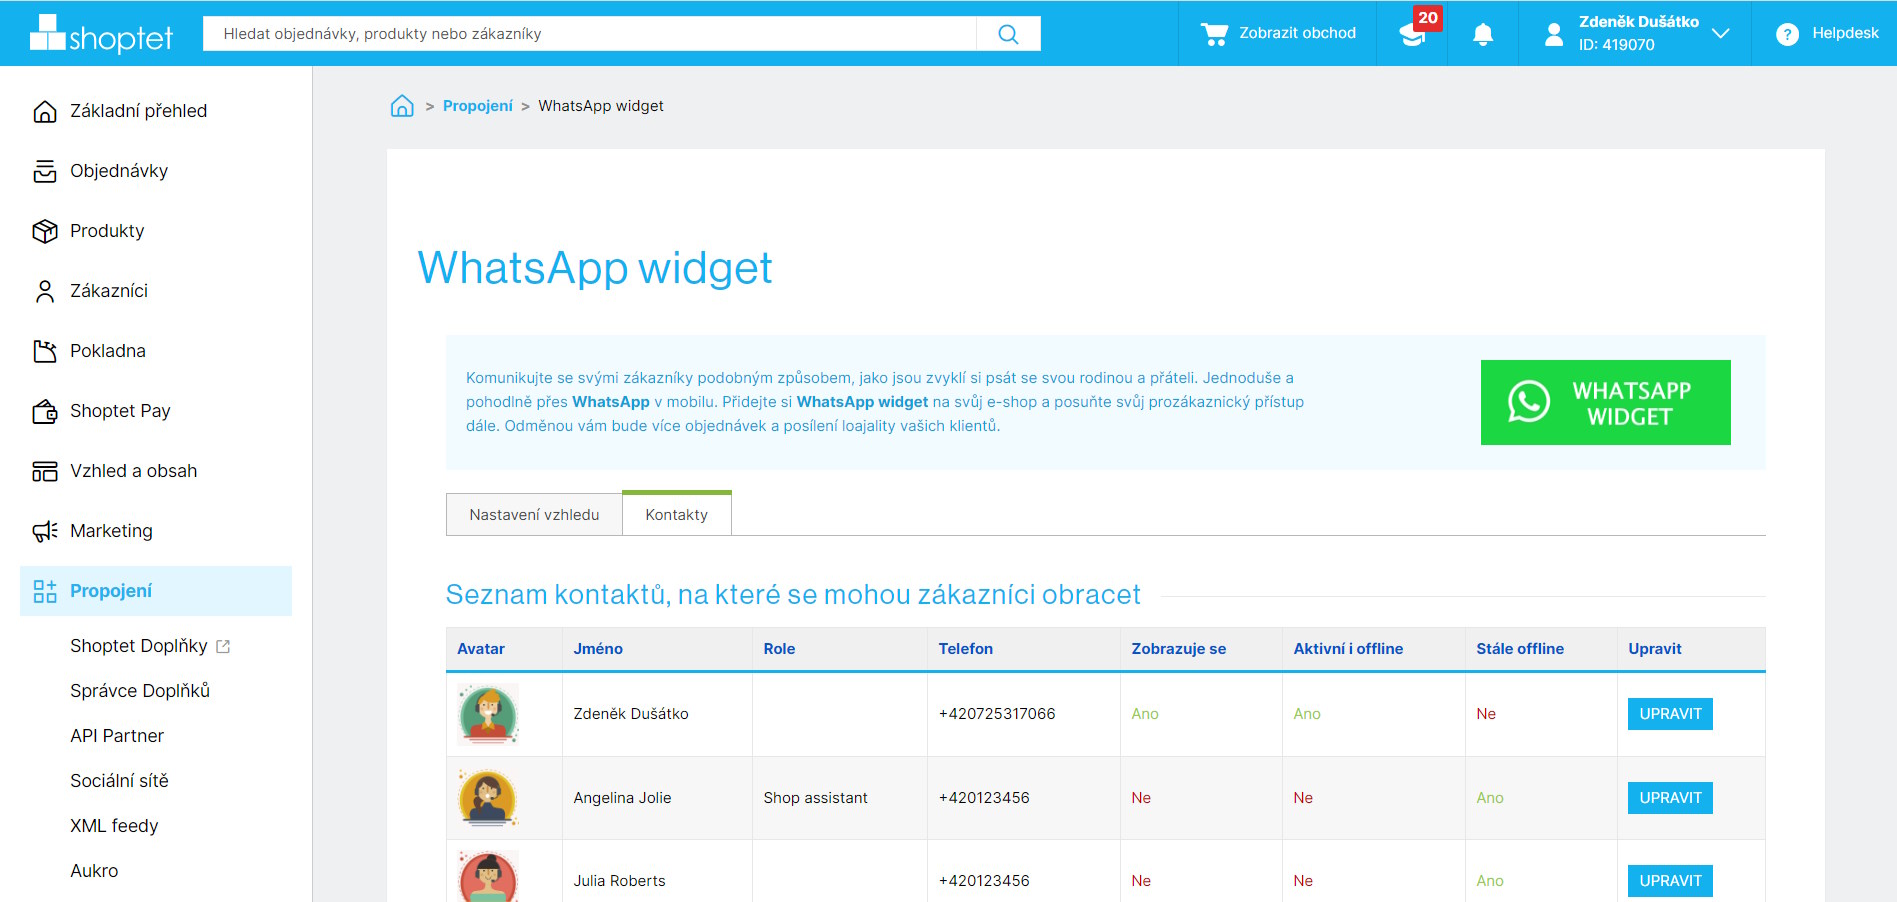Click the Avatar column header
The width and height of the screenshot is (1897, 902).
click(481, 649)
